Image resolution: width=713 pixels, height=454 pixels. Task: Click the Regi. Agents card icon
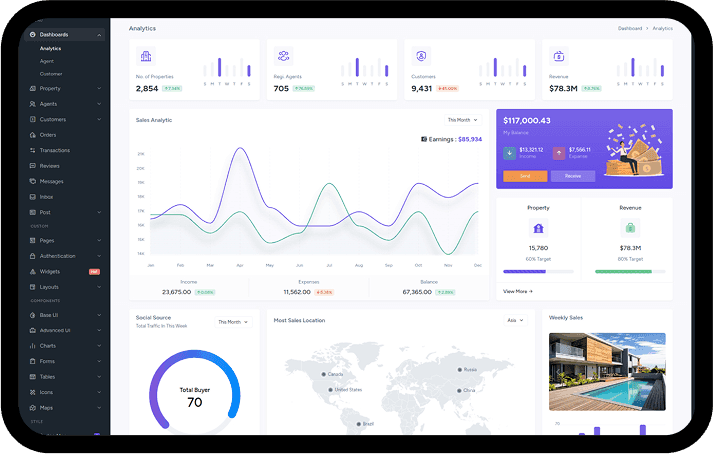pyautogui.click(x=284, y=56)
